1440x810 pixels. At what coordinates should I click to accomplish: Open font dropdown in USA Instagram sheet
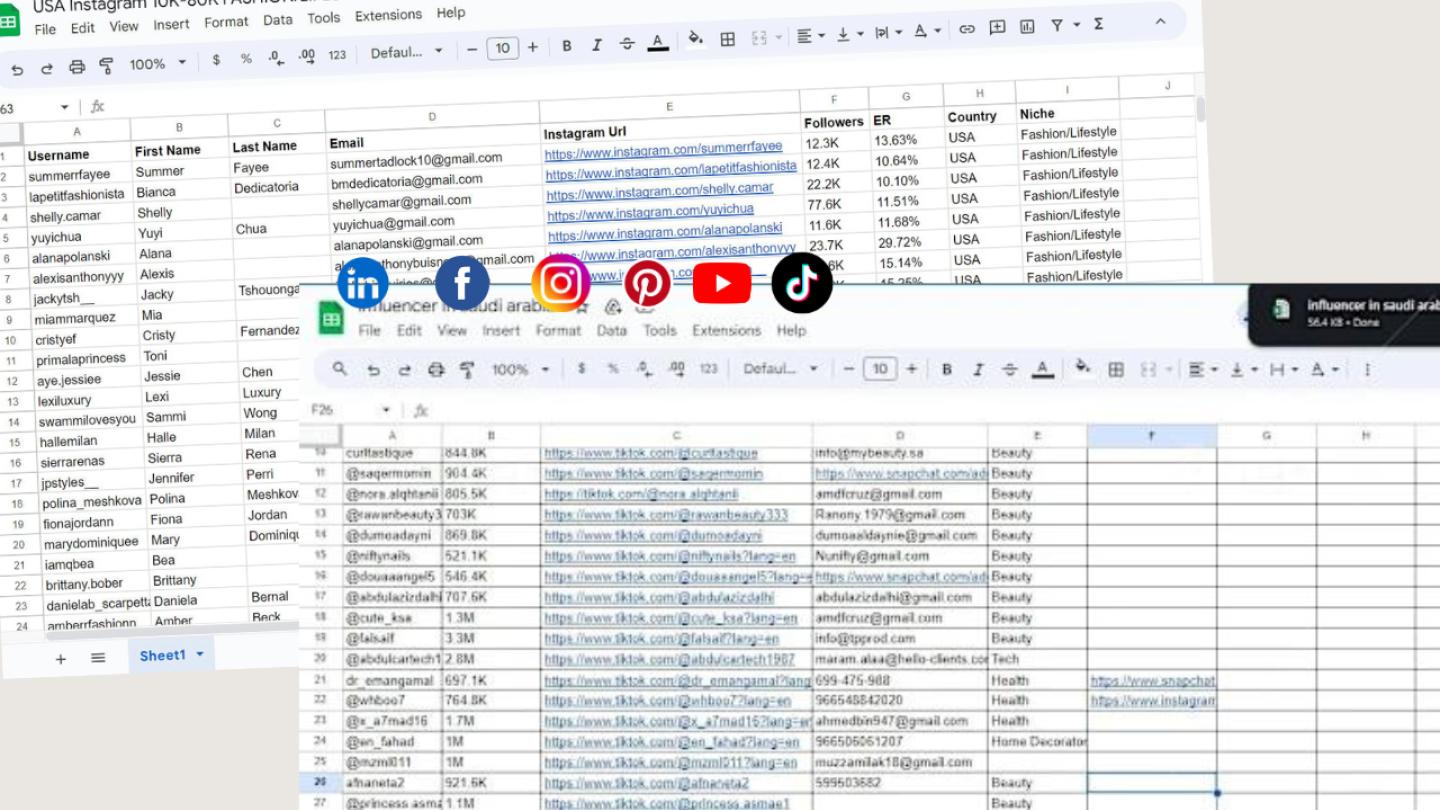pos(405,52)
